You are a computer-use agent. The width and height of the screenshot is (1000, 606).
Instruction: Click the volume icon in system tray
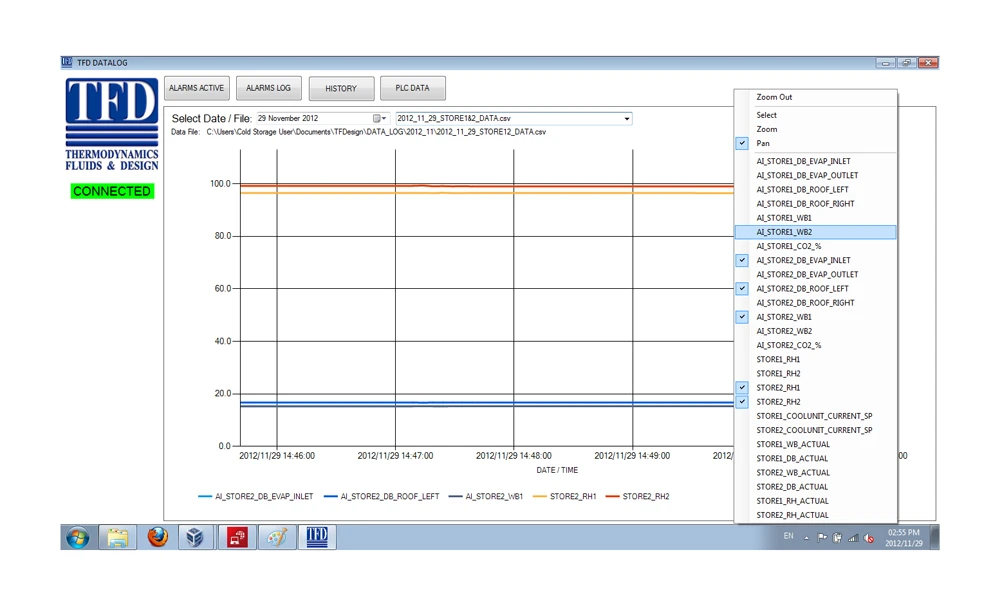869,538
